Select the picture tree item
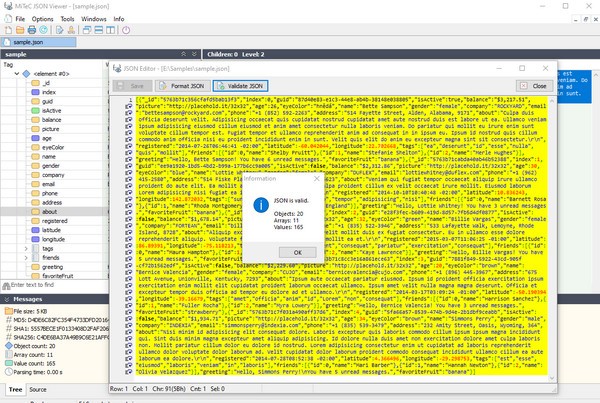Screen dimensions: 600x403 51,129
